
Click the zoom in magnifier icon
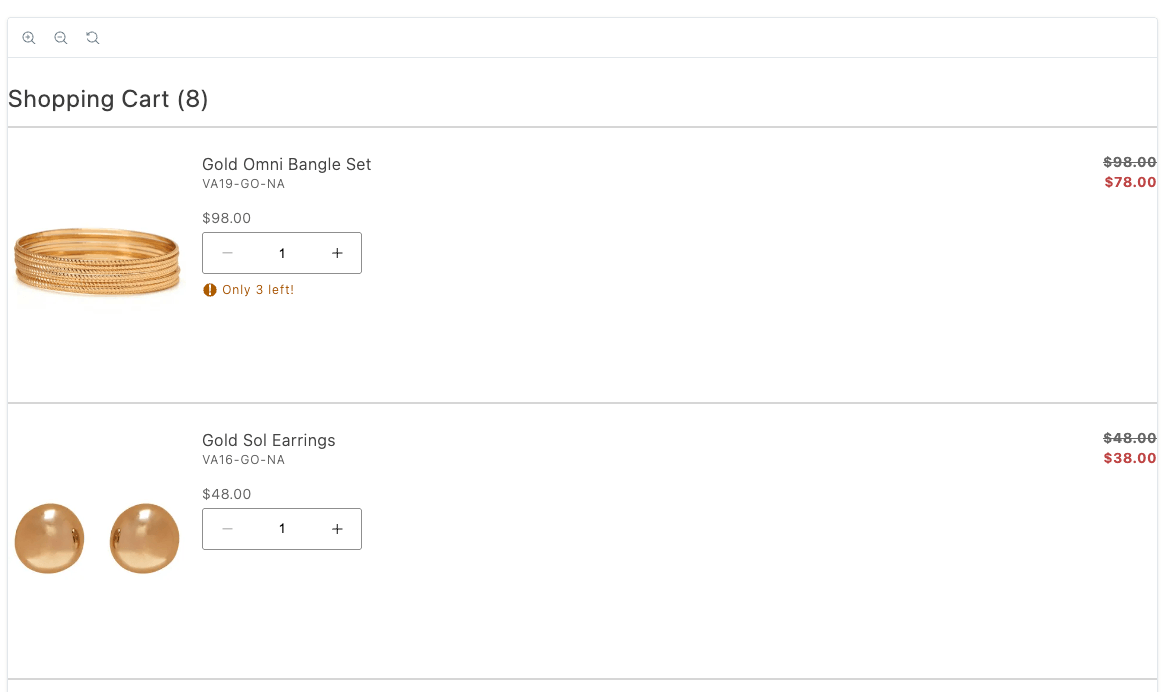pyautogui.click(x=29, y=38)
